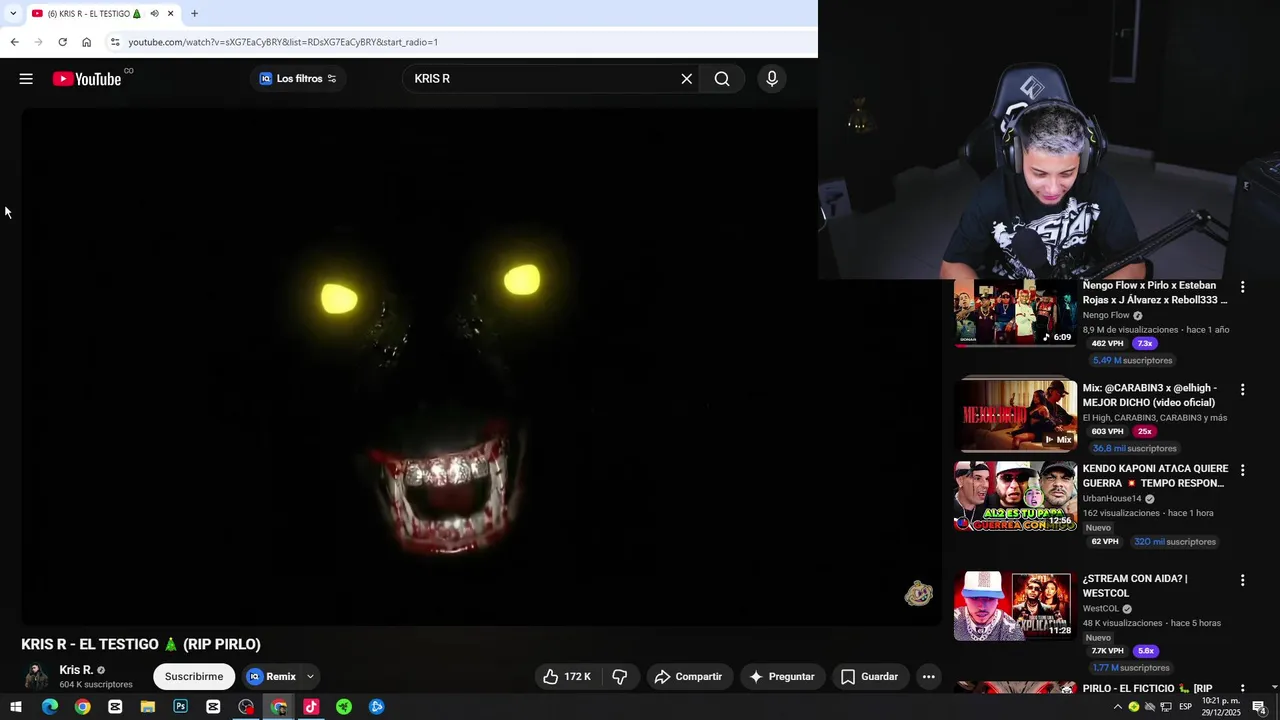Open more actions three-dot menu below video
This screenshot has width=1280, height=720.
[x=928, y=677]
